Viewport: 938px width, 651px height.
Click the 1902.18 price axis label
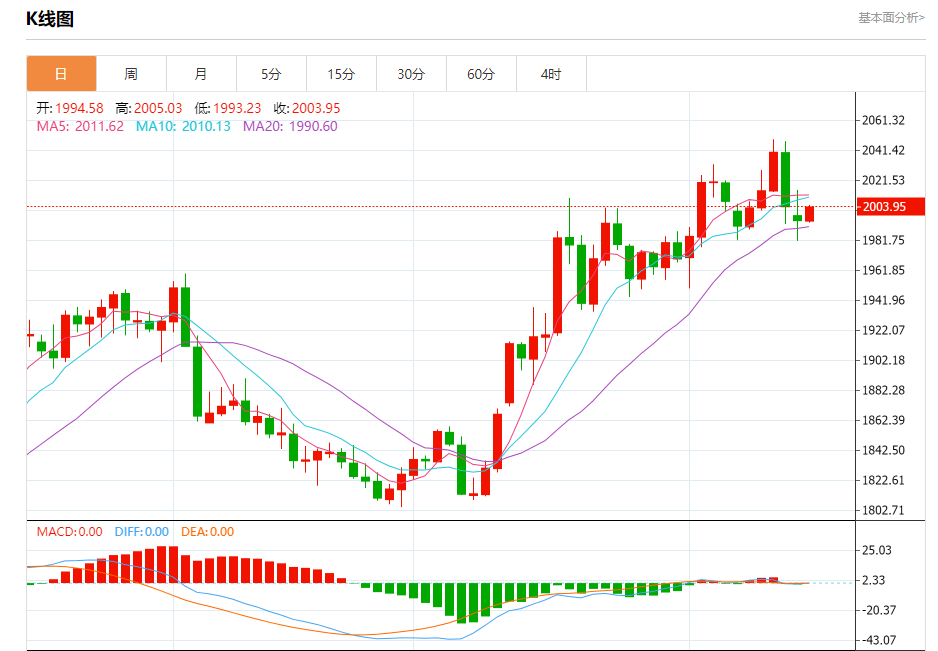(883, 360)
